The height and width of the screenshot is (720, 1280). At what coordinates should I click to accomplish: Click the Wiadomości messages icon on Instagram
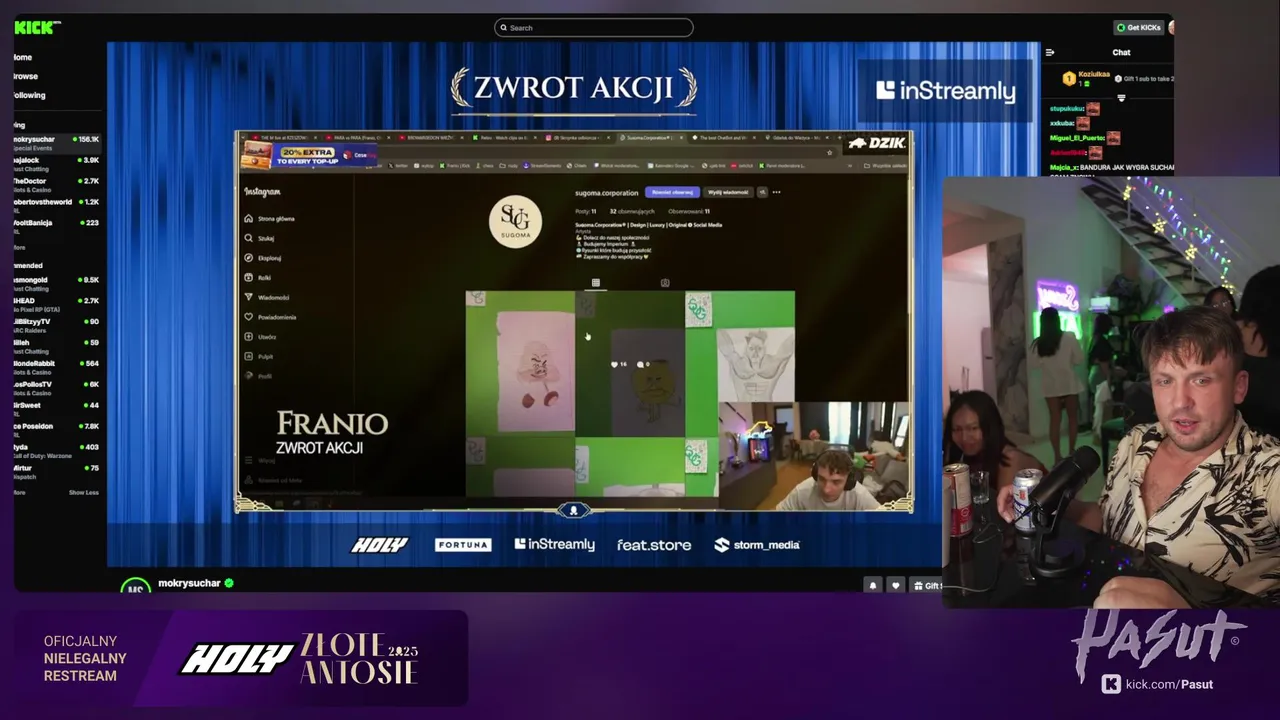[x=249, y=297]
